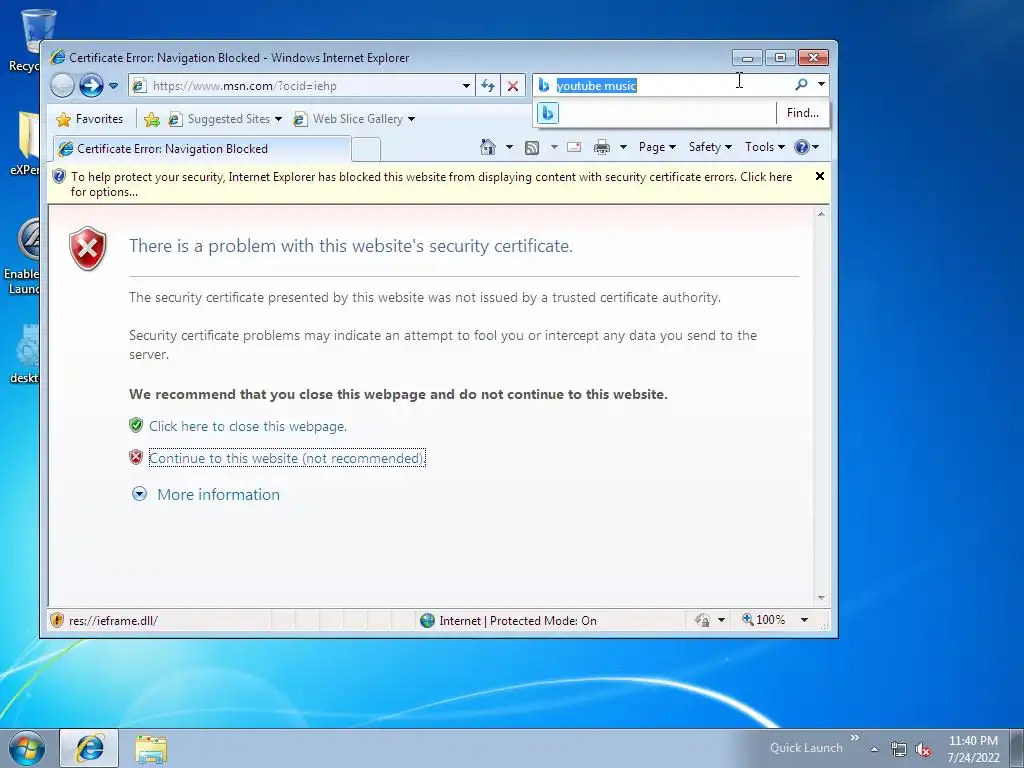Click Add to Favorites Bar star icon
The width and height of the screenshot is (1024, 768).
[x=152, y=119]
